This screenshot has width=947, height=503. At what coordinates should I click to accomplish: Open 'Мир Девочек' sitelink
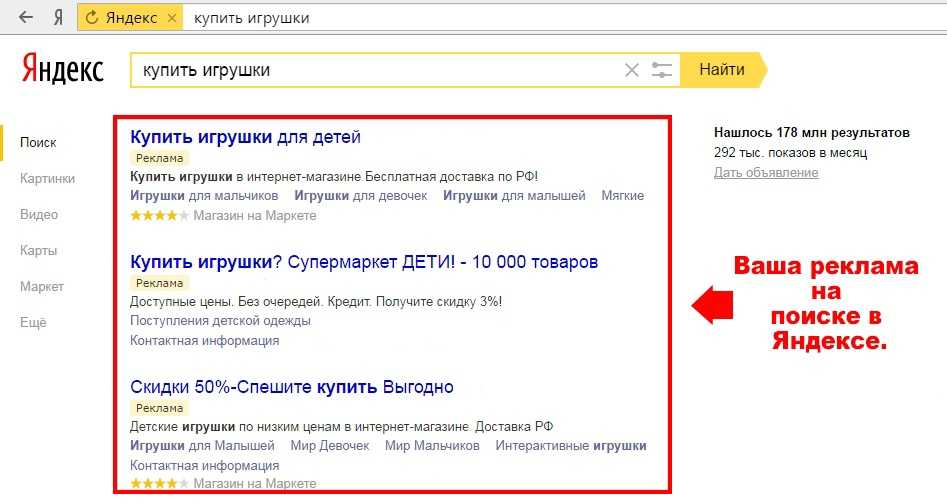tap(330, 446)
